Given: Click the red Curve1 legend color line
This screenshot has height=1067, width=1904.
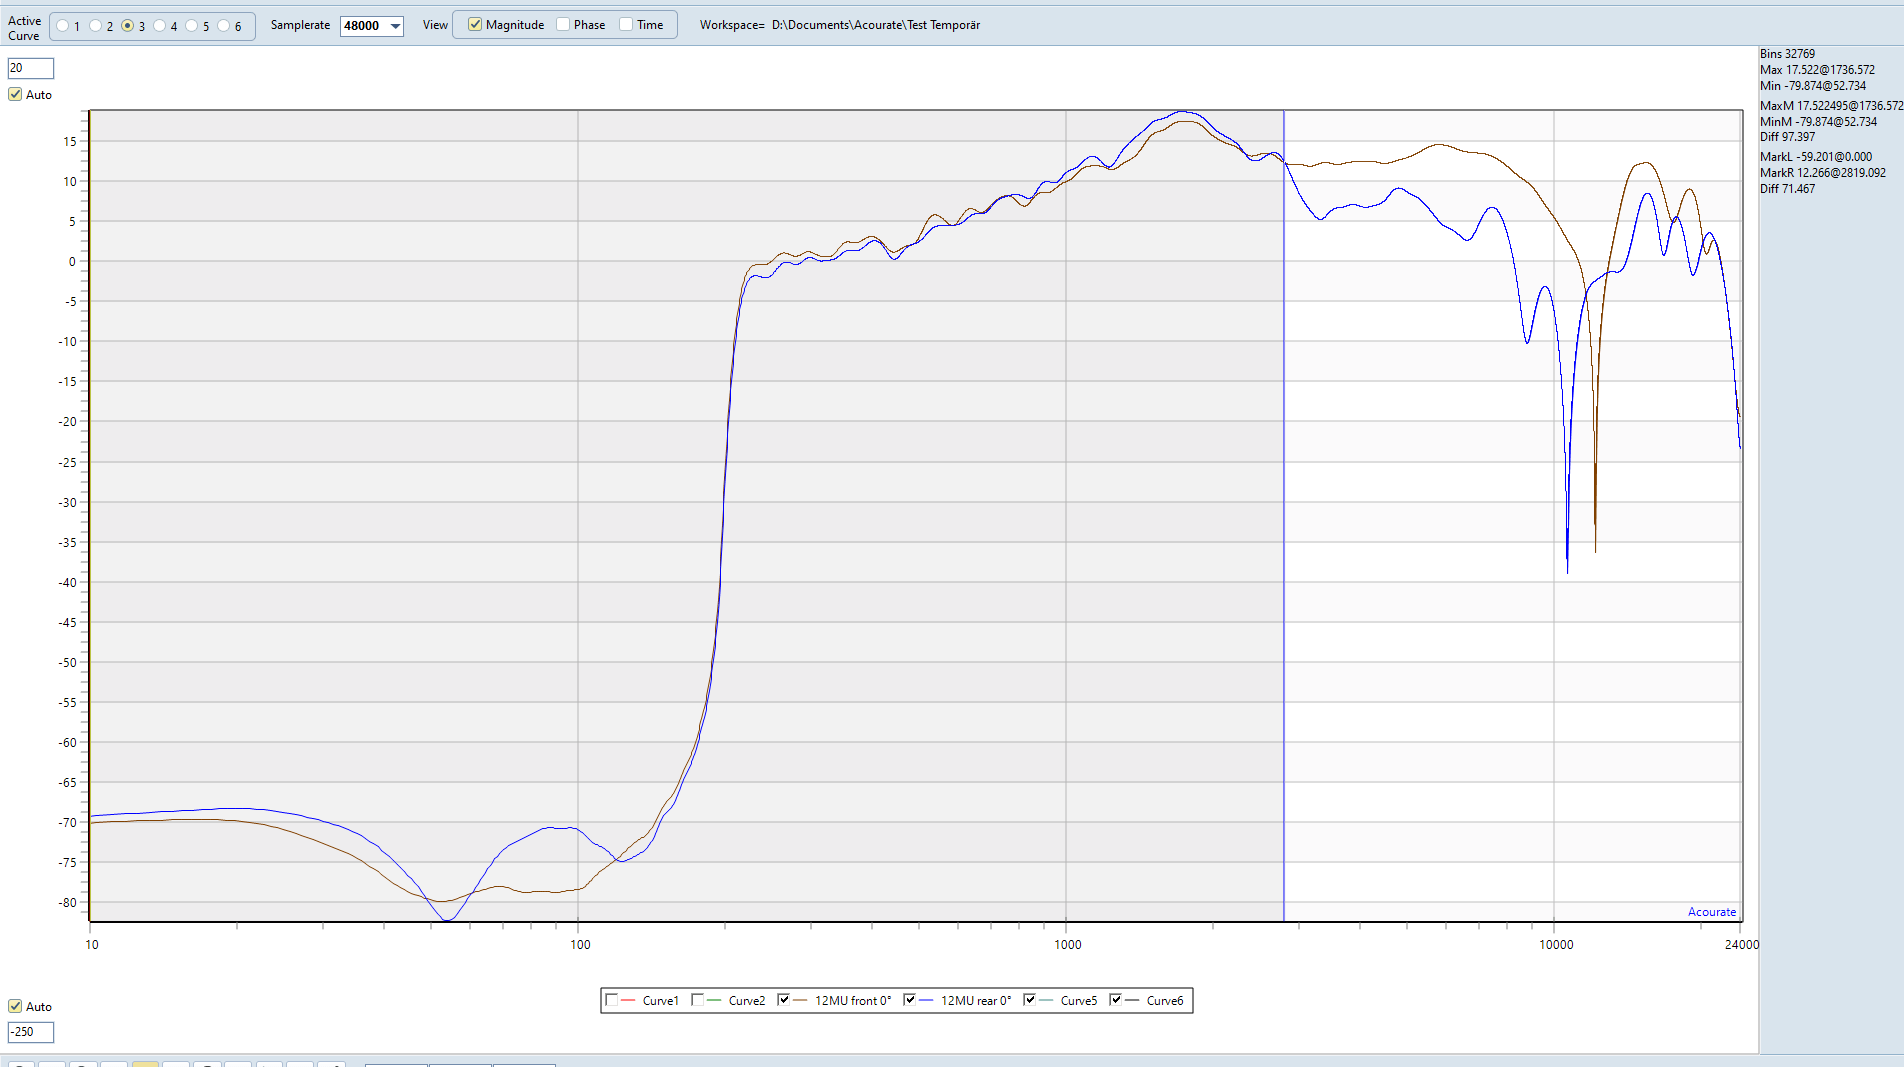Looking at the screenshot, I should pyautogui.click(x=628, y=1001).
